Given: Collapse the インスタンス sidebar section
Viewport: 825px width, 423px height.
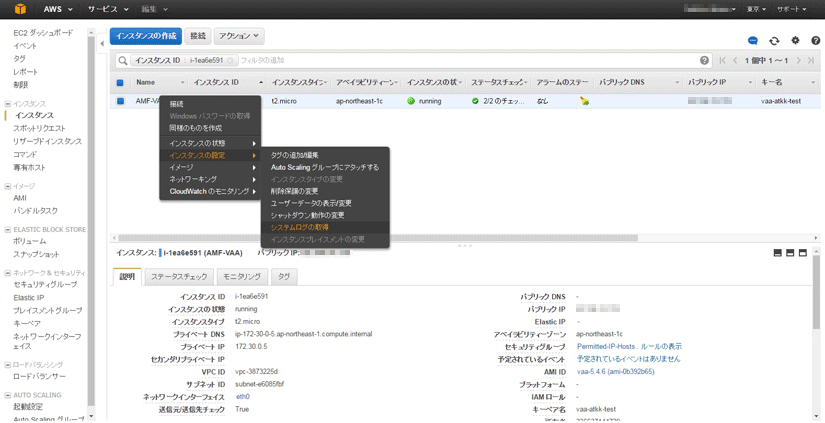Looking at the screenshot, I should click(8, 104).
